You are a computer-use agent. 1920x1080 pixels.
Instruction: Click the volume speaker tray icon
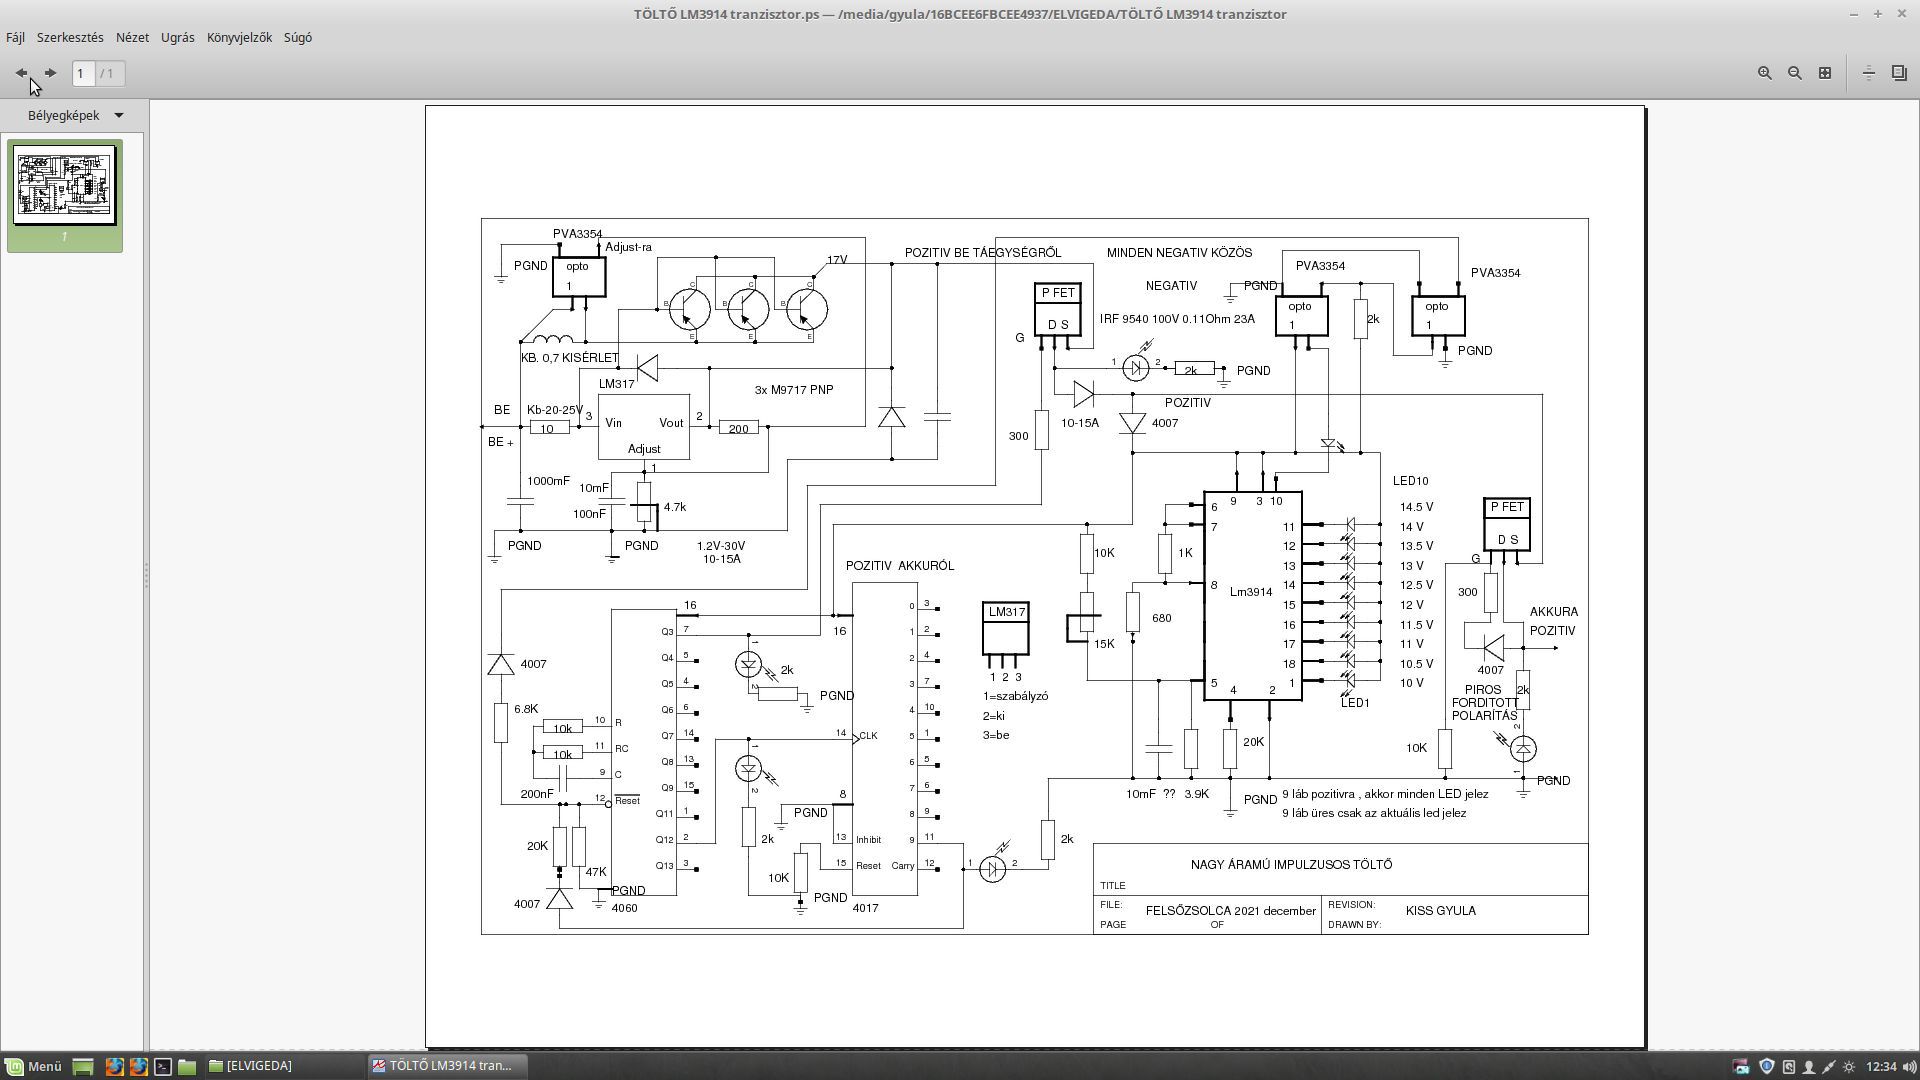point(1908,1066)
